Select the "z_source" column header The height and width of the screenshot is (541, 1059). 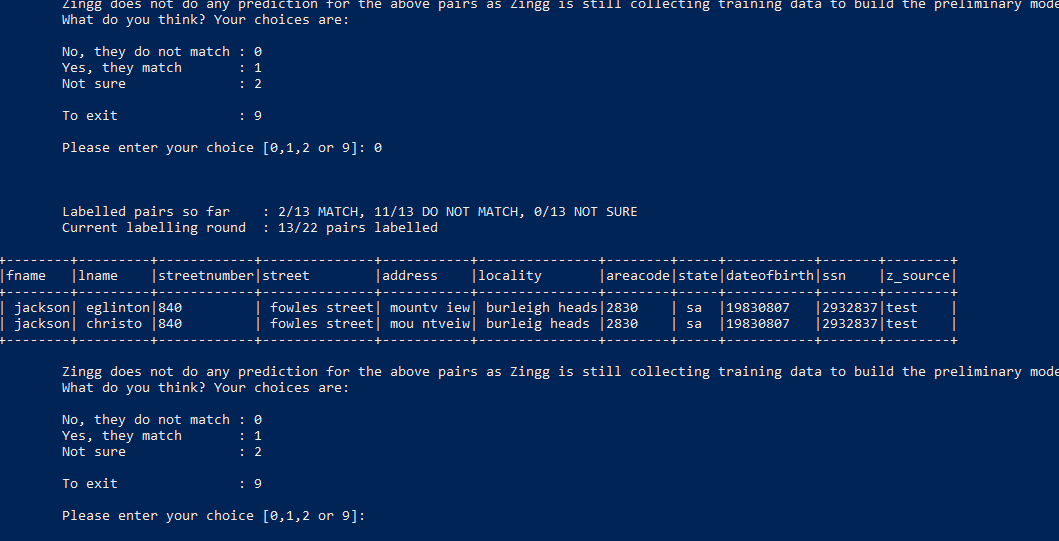pyautogui.click(x=918, y=276)
